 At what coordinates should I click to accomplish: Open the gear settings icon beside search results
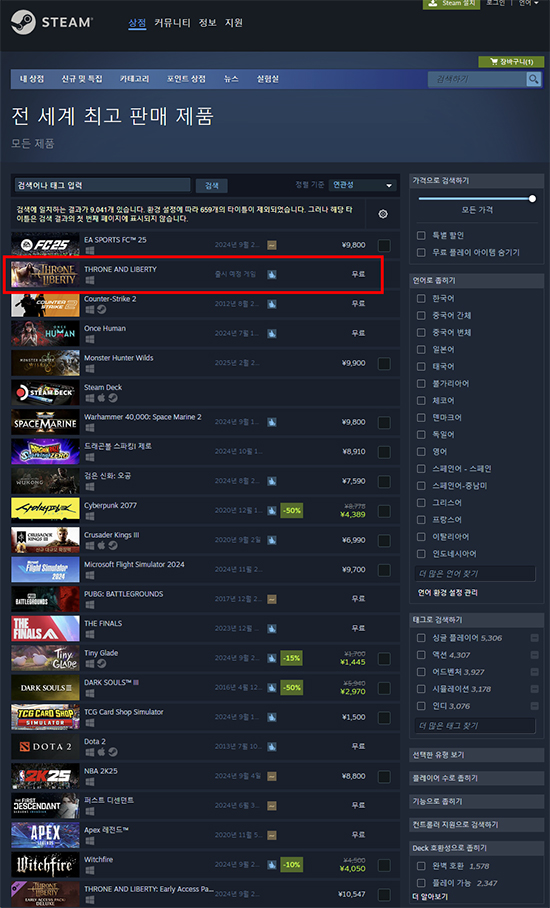[x=383, y=214]
